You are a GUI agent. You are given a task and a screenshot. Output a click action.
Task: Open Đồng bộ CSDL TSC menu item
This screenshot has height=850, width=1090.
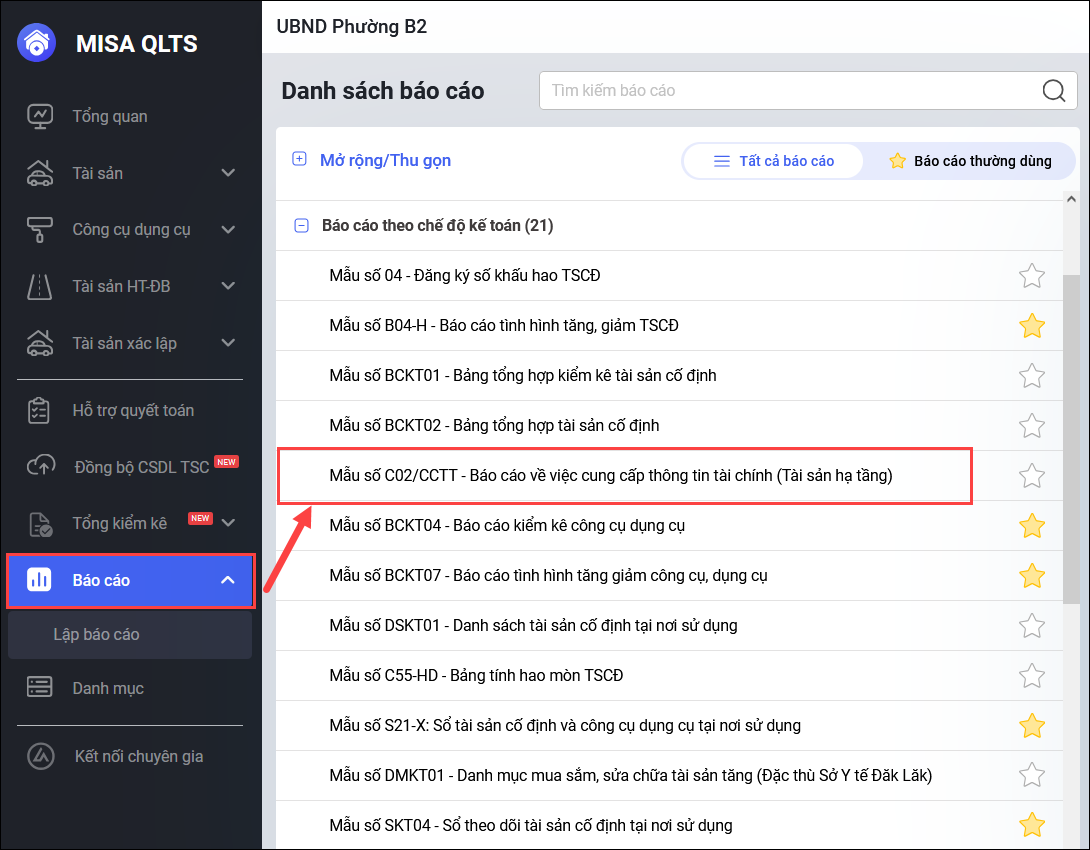pos(142,467)
